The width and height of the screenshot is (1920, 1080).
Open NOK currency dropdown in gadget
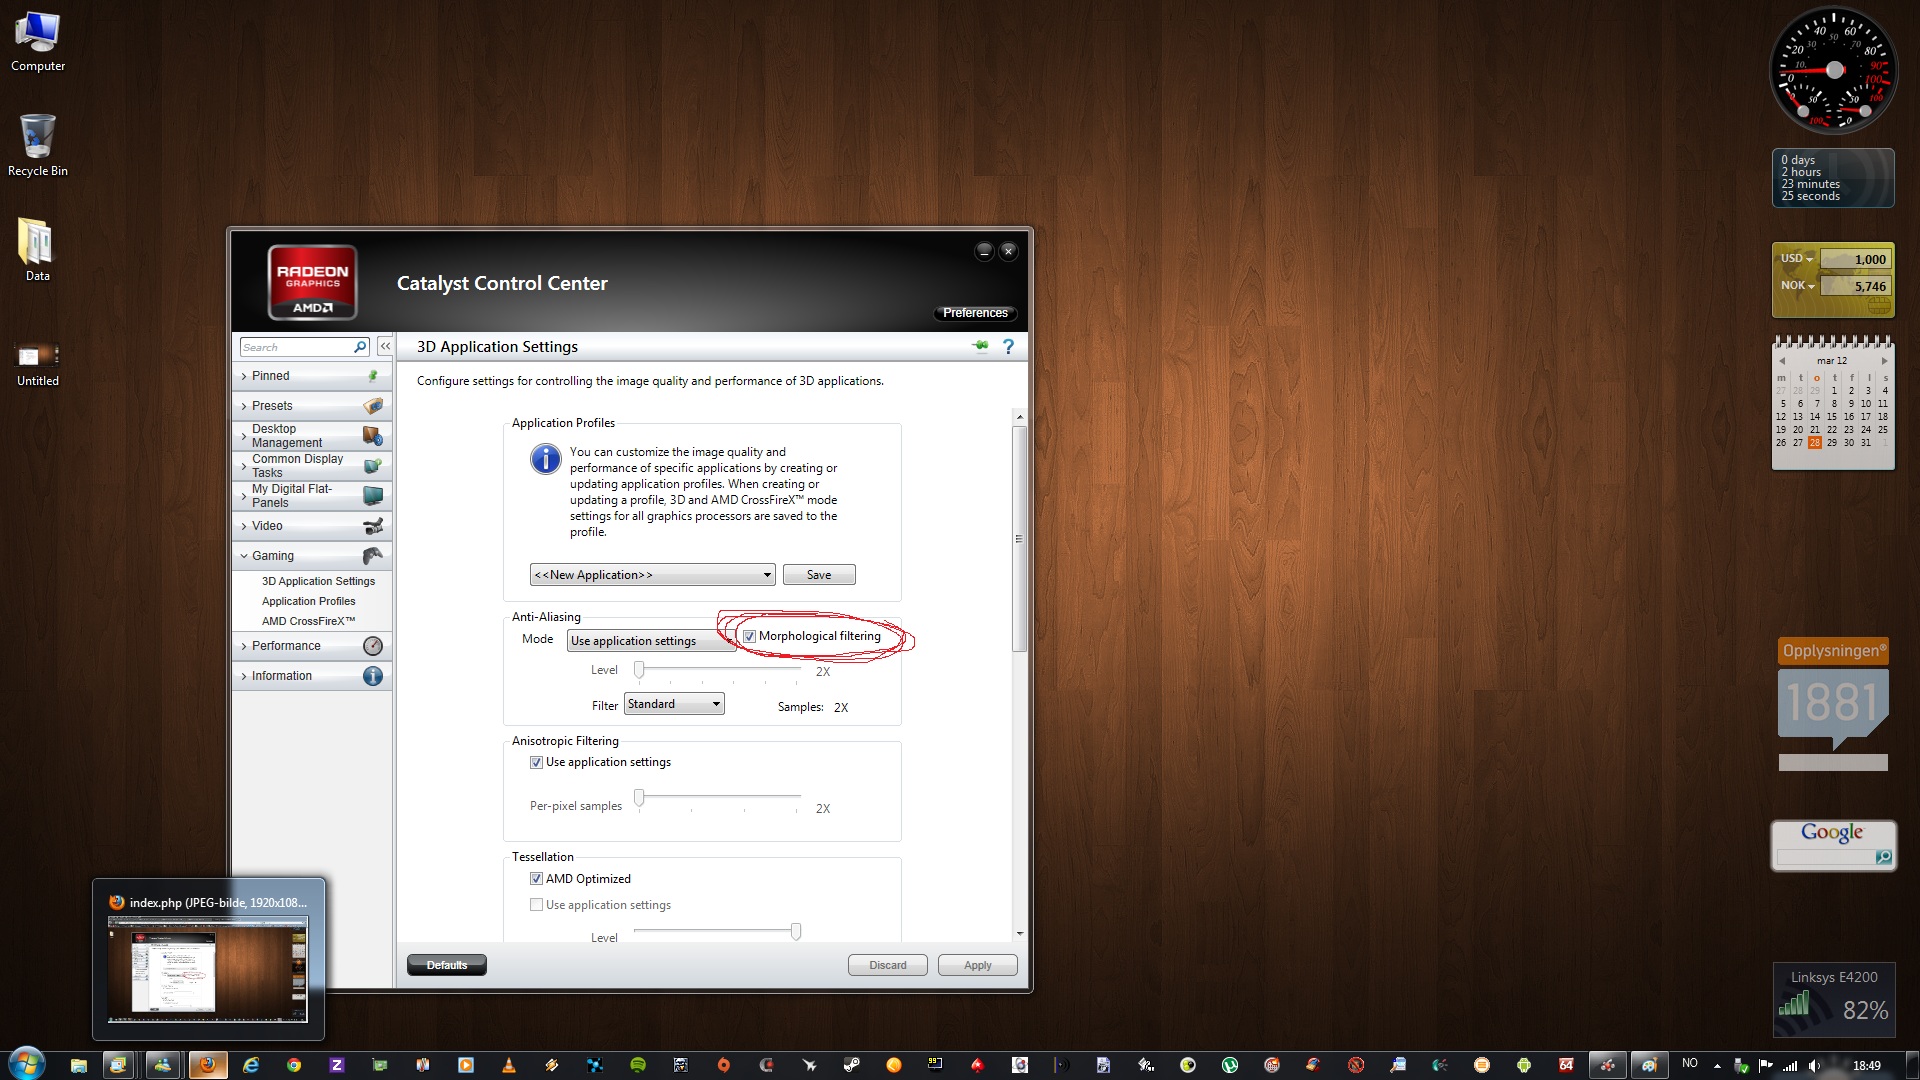(x=1797, y=286)
